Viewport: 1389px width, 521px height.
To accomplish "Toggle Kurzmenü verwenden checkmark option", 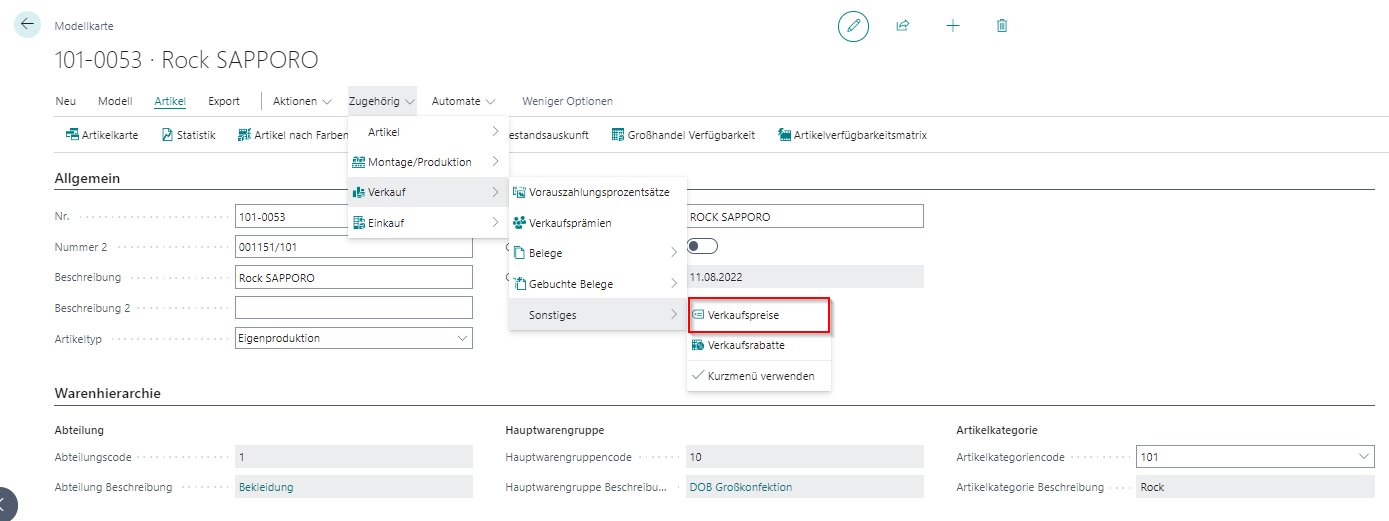I will [760, 376].
